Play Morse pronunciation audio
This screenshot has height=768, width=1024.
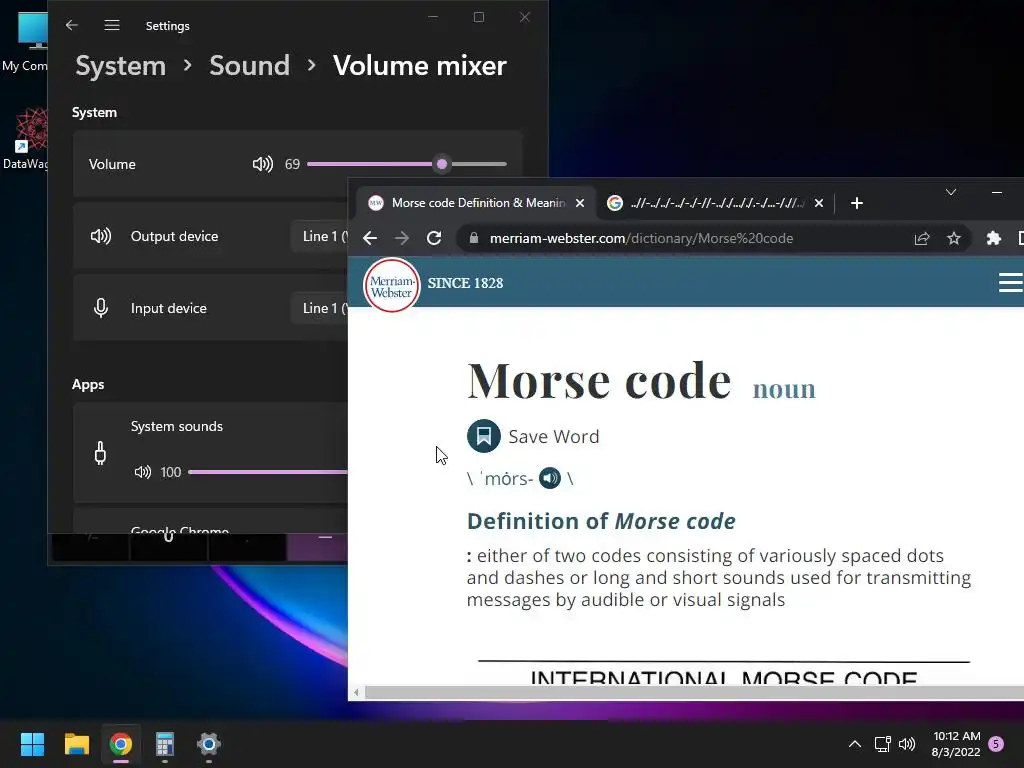coord(550,478)
